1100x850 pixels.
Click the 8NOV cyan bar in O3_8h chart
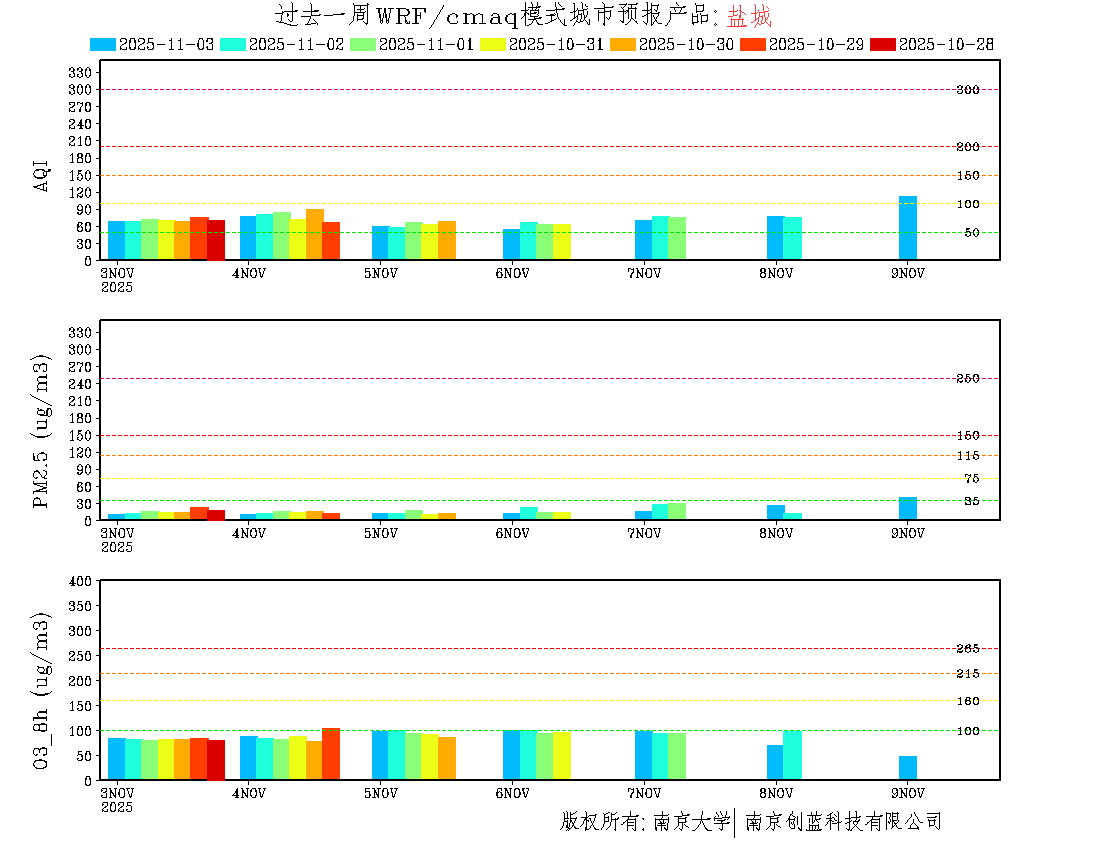pos(792,755)
